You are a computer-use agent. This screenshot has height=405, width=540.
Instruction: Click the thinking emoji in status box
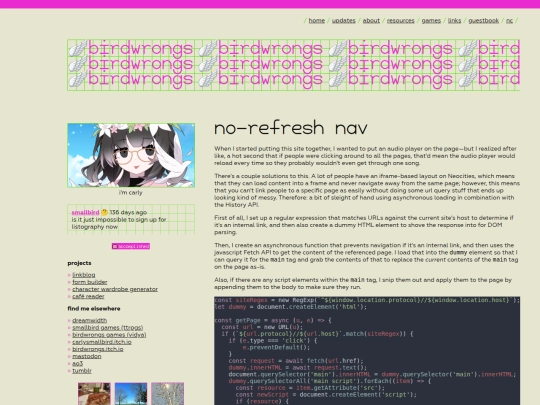click(105, 212)
